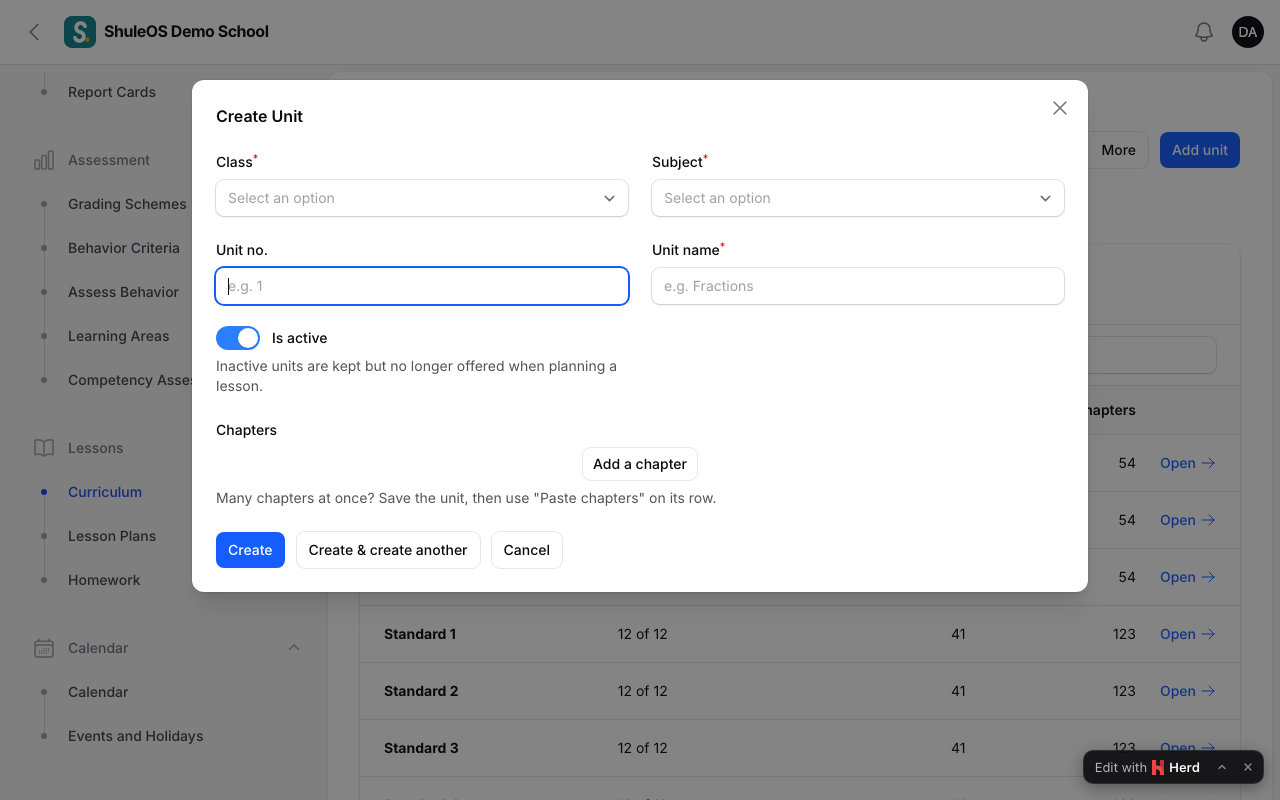Open the DA user avatar menu
1280x800 pixels.
coord(1248,32)
